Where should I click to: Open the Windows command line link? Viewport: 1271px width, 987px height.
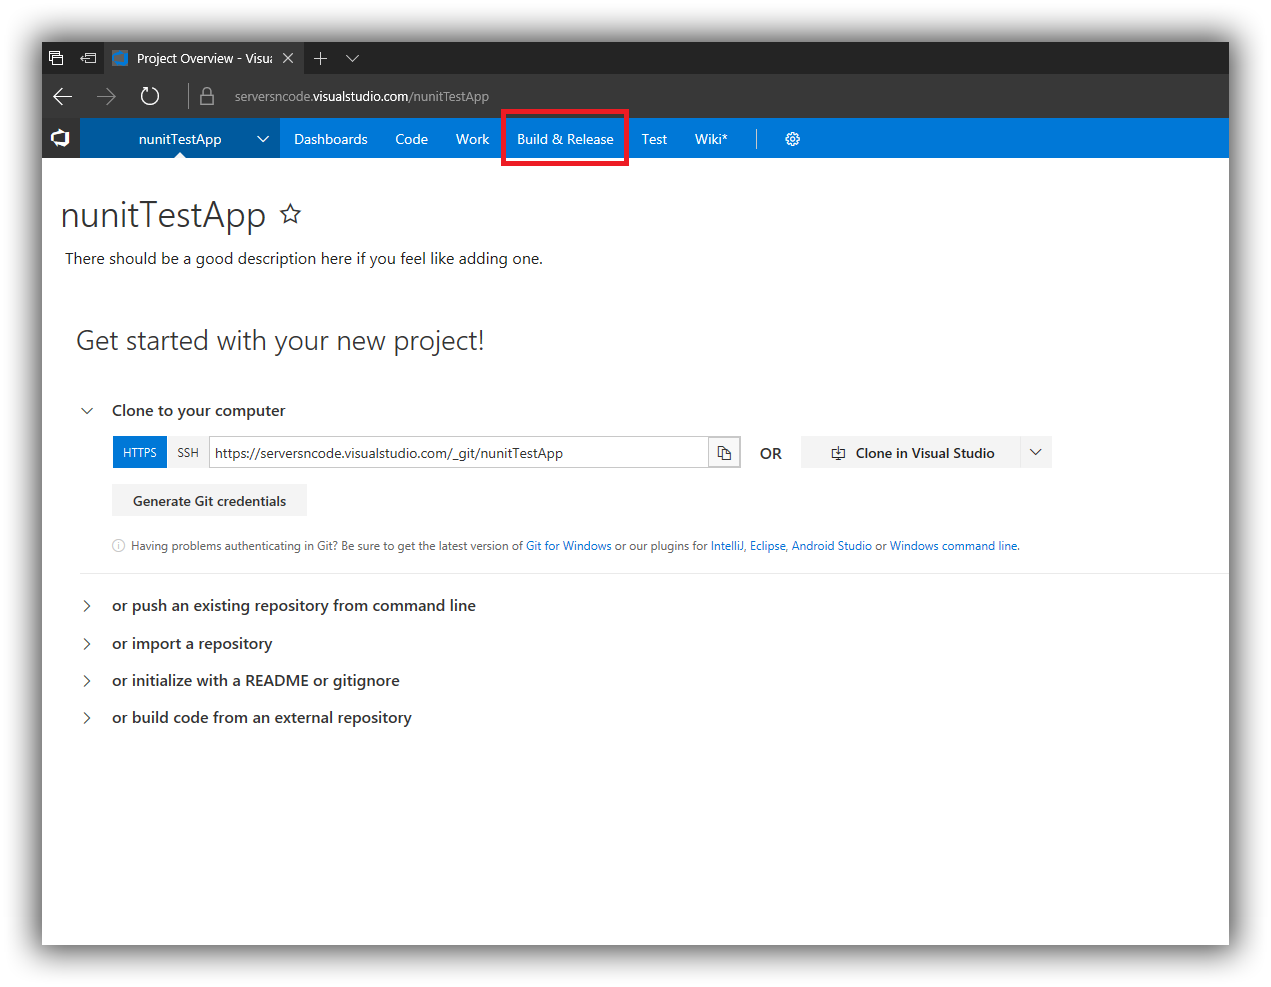pos(954,546)
